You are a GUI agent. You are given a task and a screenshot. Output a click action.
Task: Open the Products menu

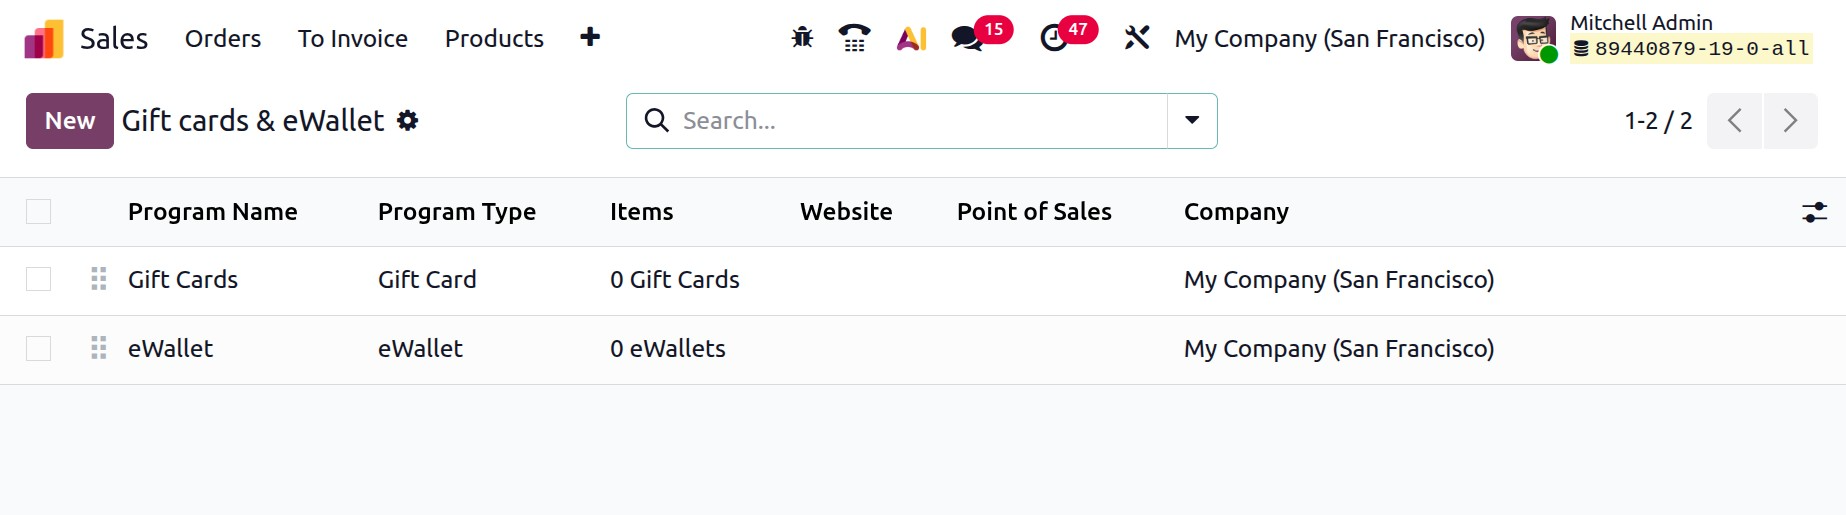494,39
